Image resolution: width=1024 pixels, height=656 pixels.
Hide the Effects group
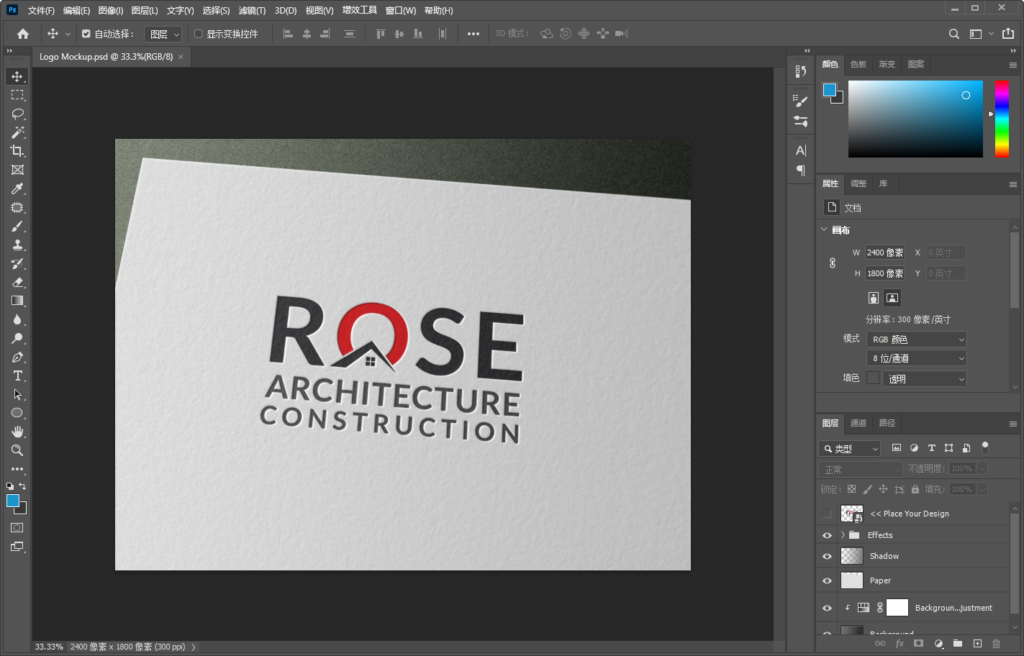point(827,535)
